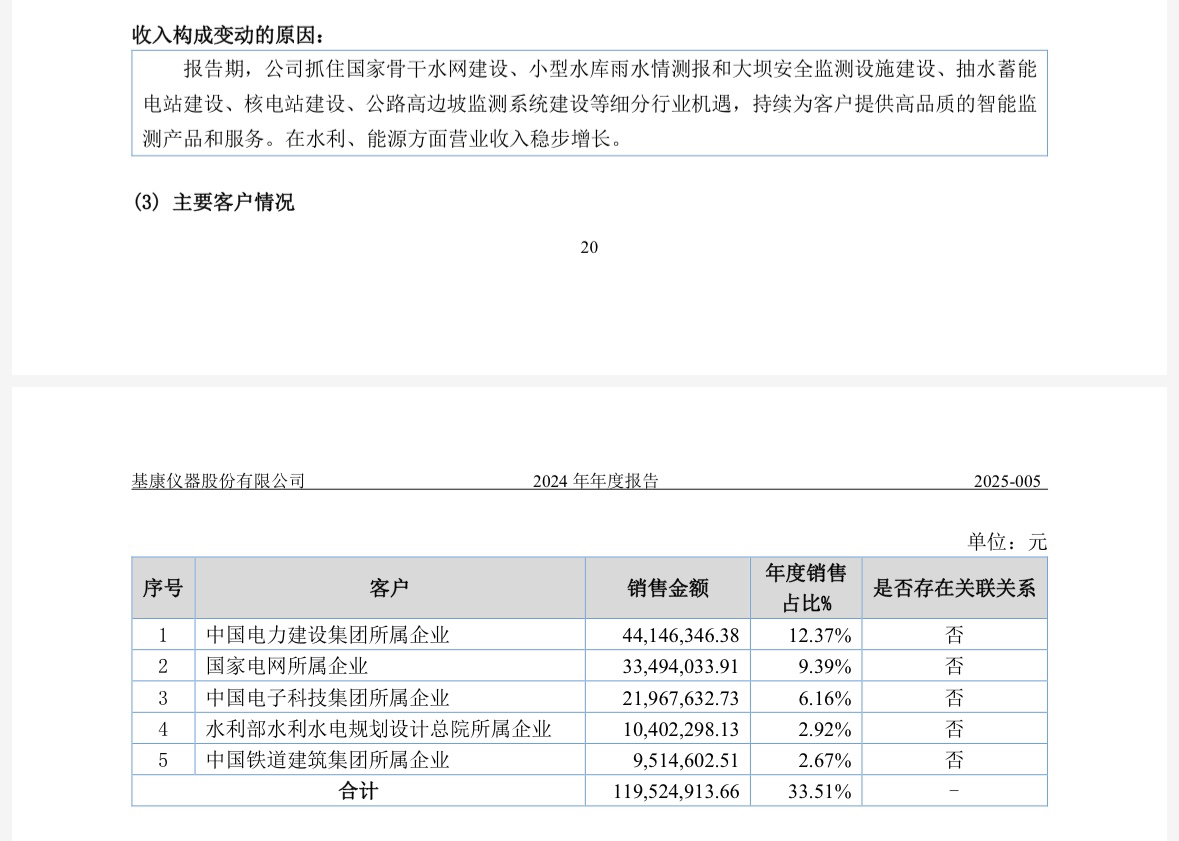Click sales amount 33,494,033.91
The height and width of the screenshot is (841, 1179).
point(680,666)
